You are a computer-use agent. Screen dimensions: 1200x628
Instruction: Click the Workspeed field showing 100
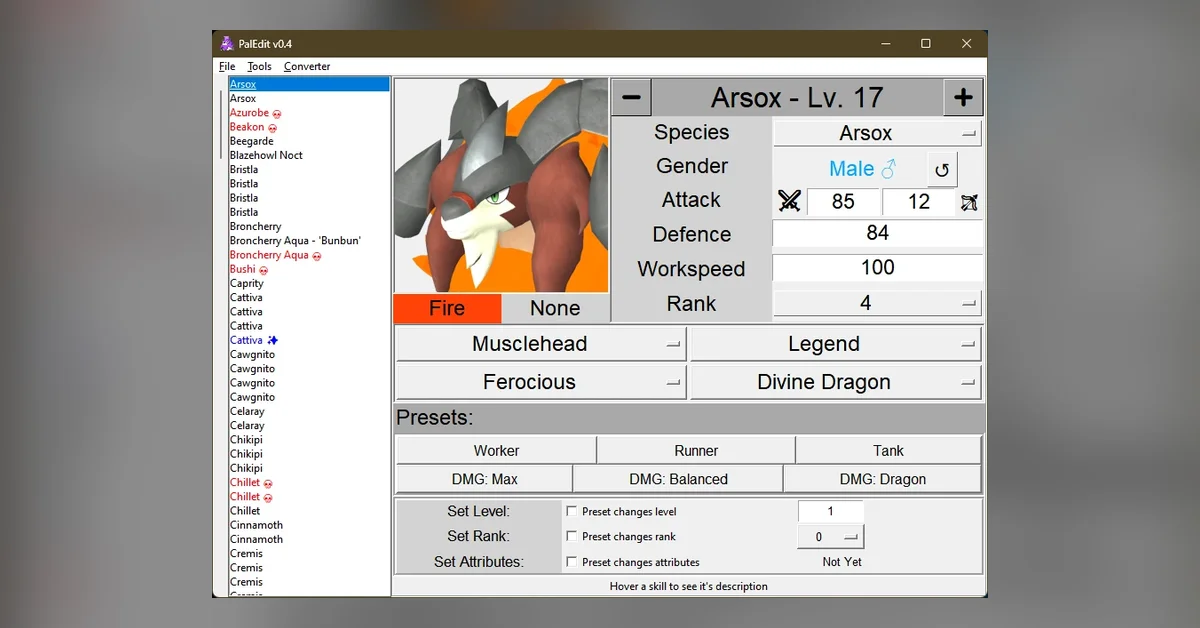877,268
